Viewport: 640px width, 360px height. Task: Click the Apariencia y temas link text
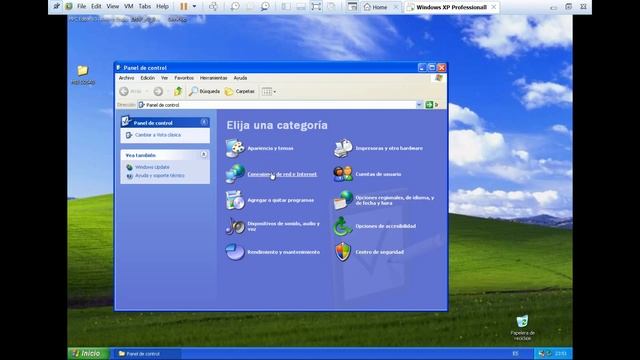(270, 148)
